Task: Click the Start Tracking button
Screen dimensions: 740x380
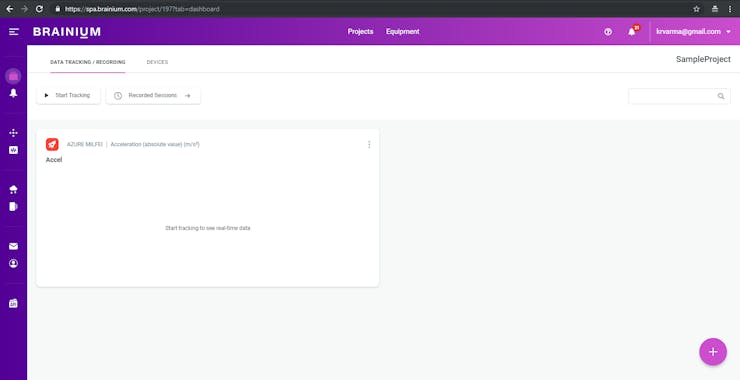Action: click(68, 95)
